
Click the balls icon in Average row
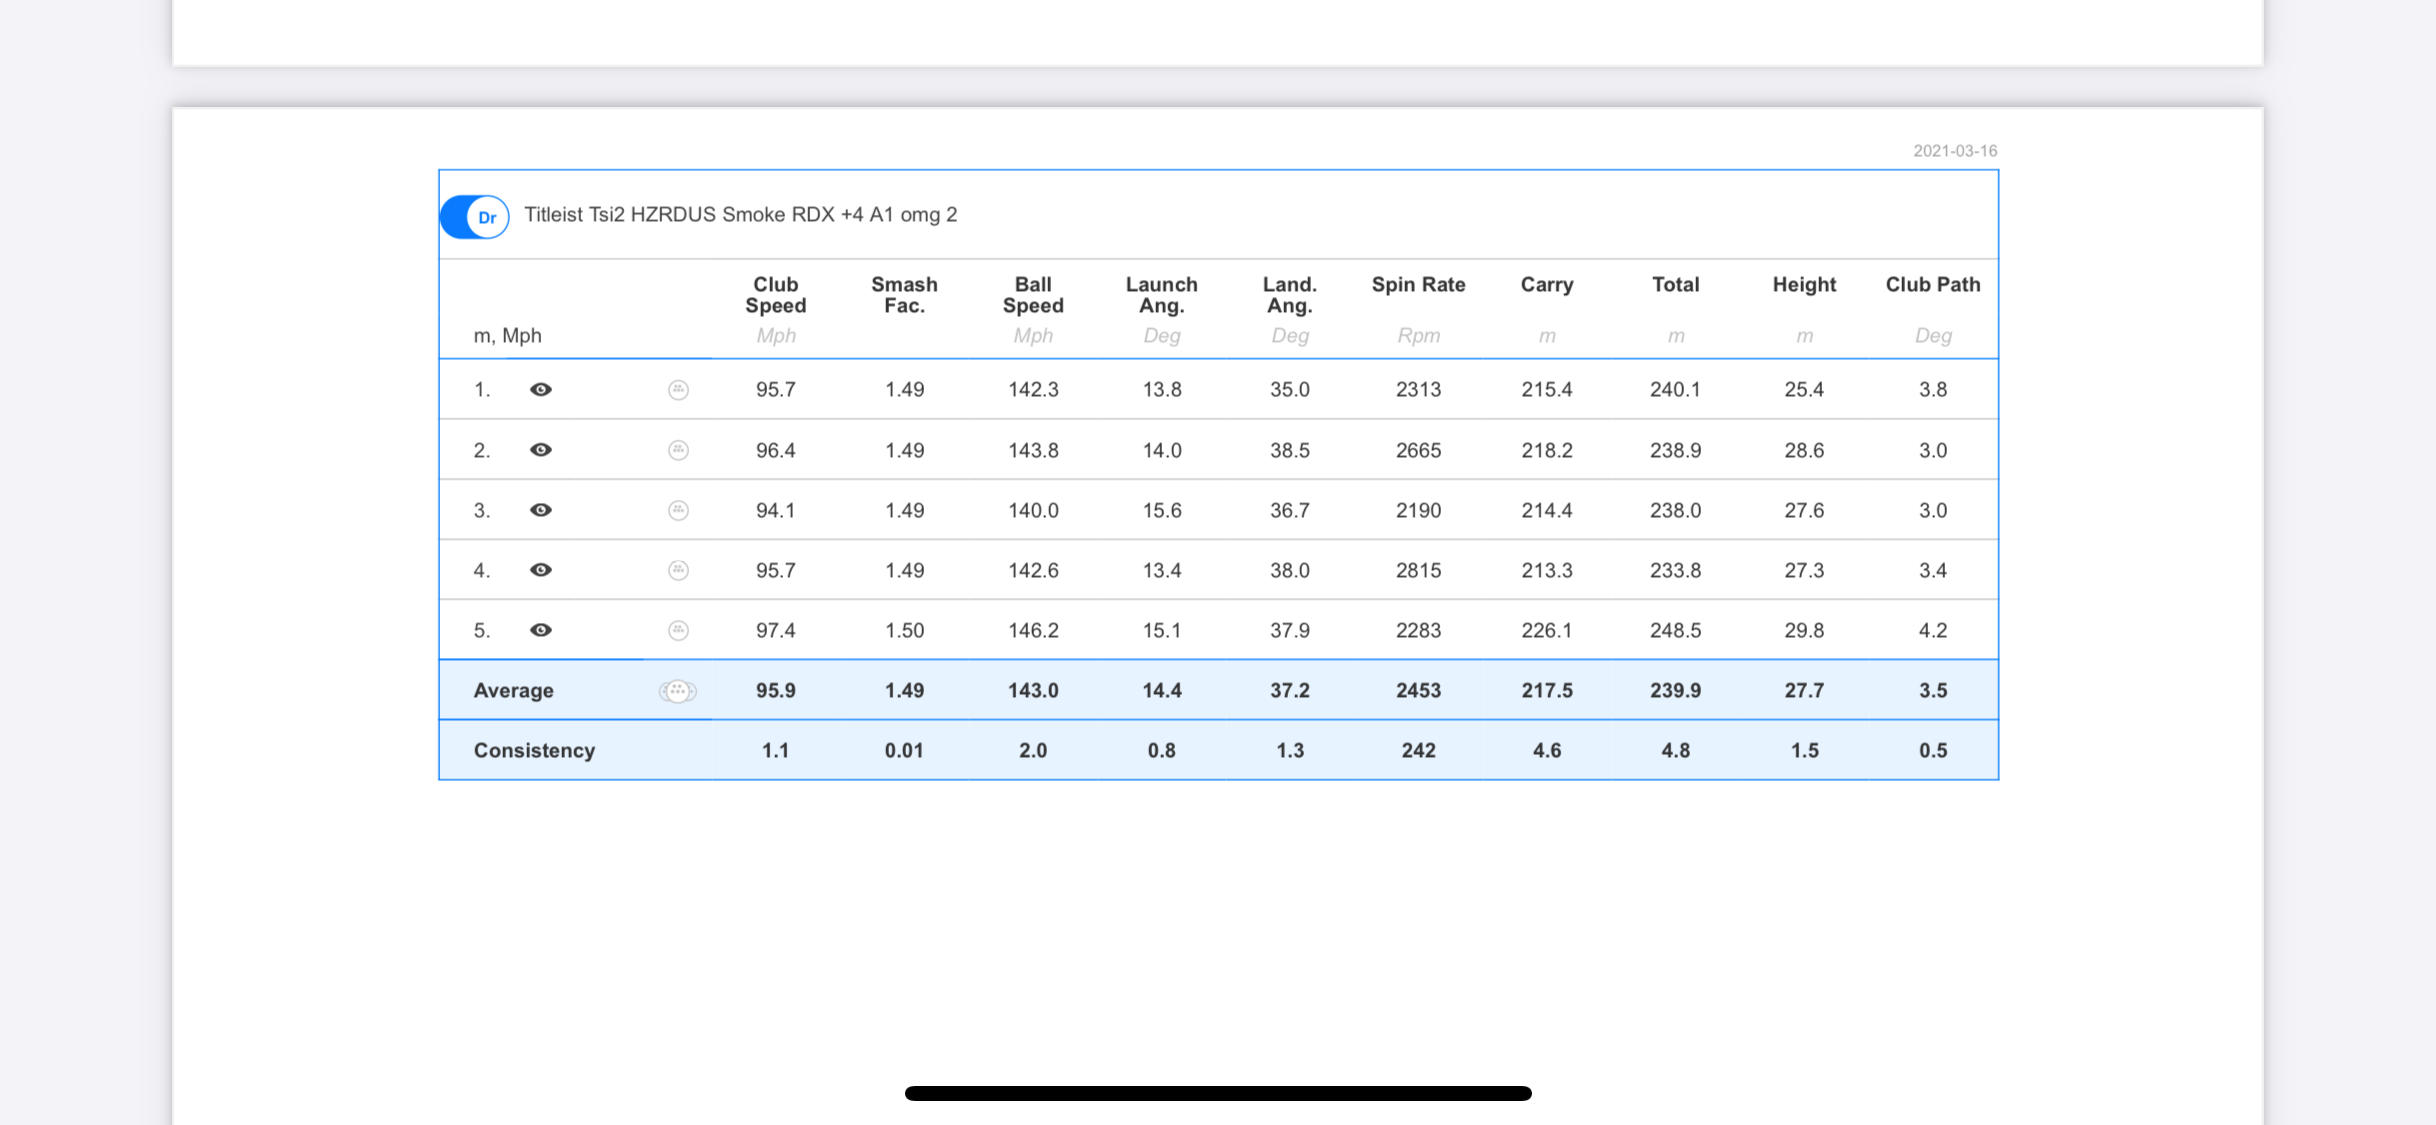click(677, 690)
